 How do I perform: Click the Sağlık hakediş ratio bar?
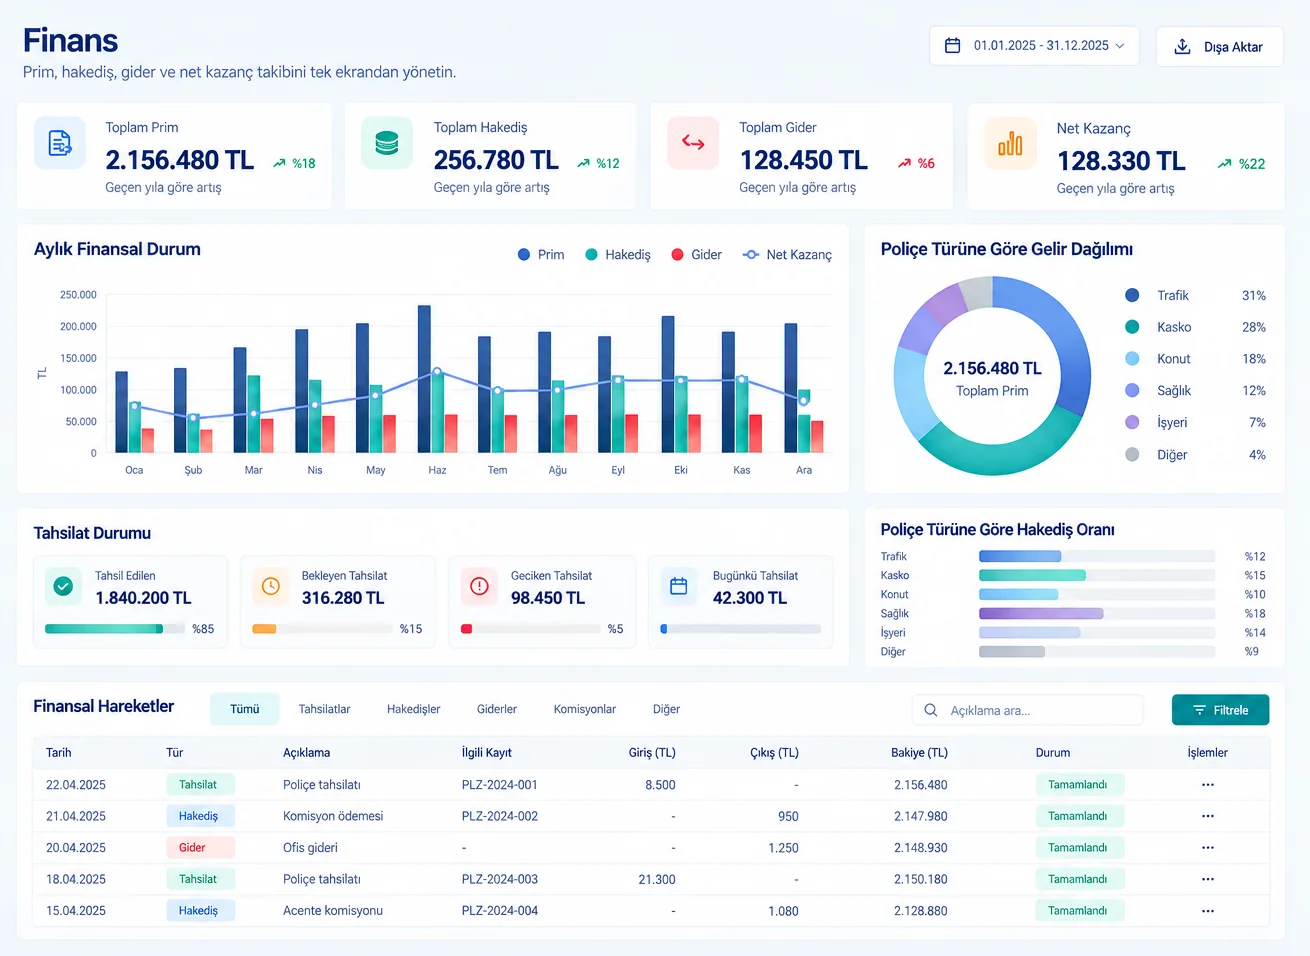click(x=1096, y=613)
